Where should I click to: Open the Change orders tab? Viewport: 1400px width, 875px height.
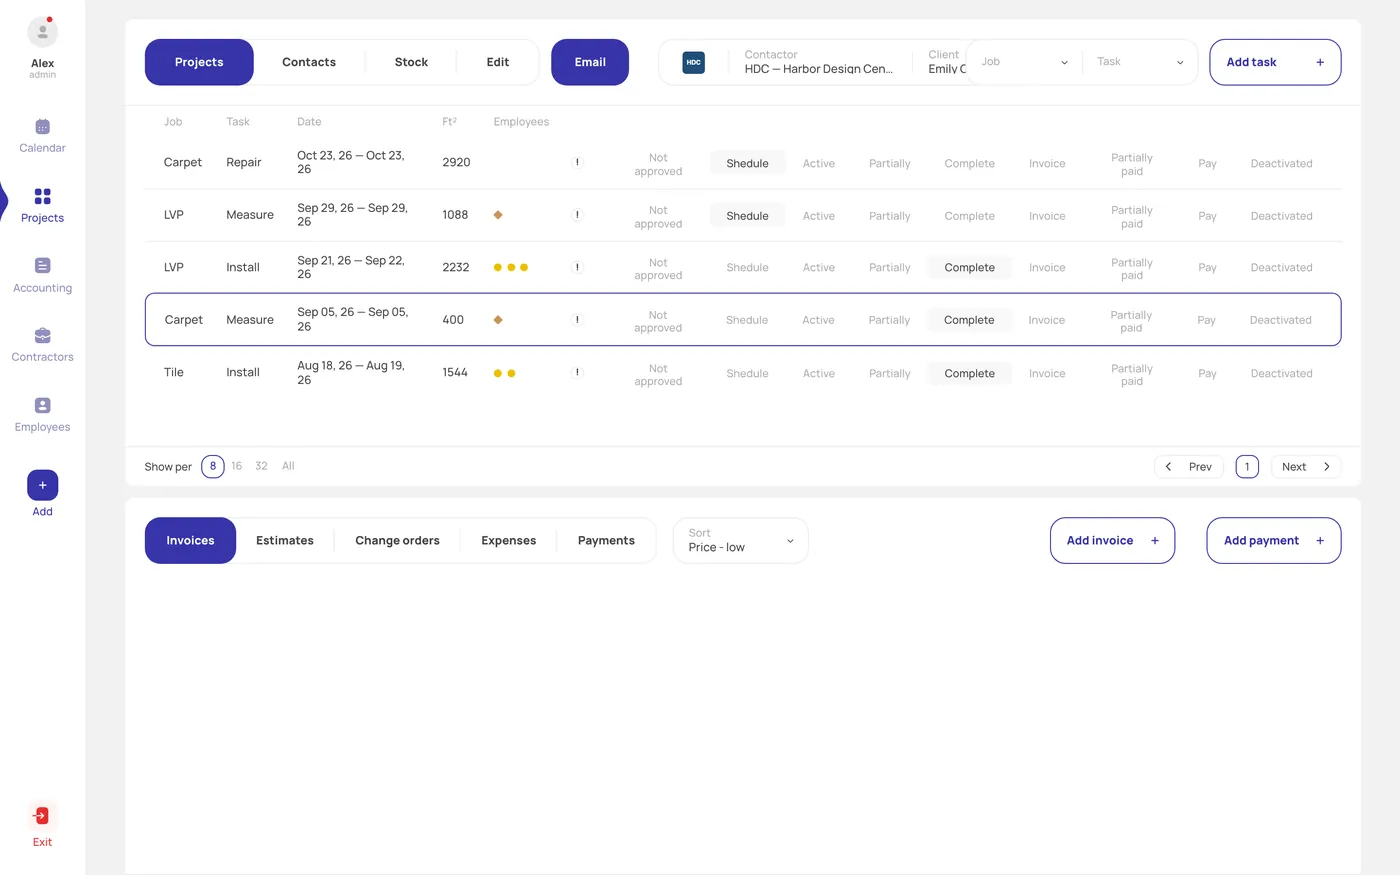tap(397, 541)
